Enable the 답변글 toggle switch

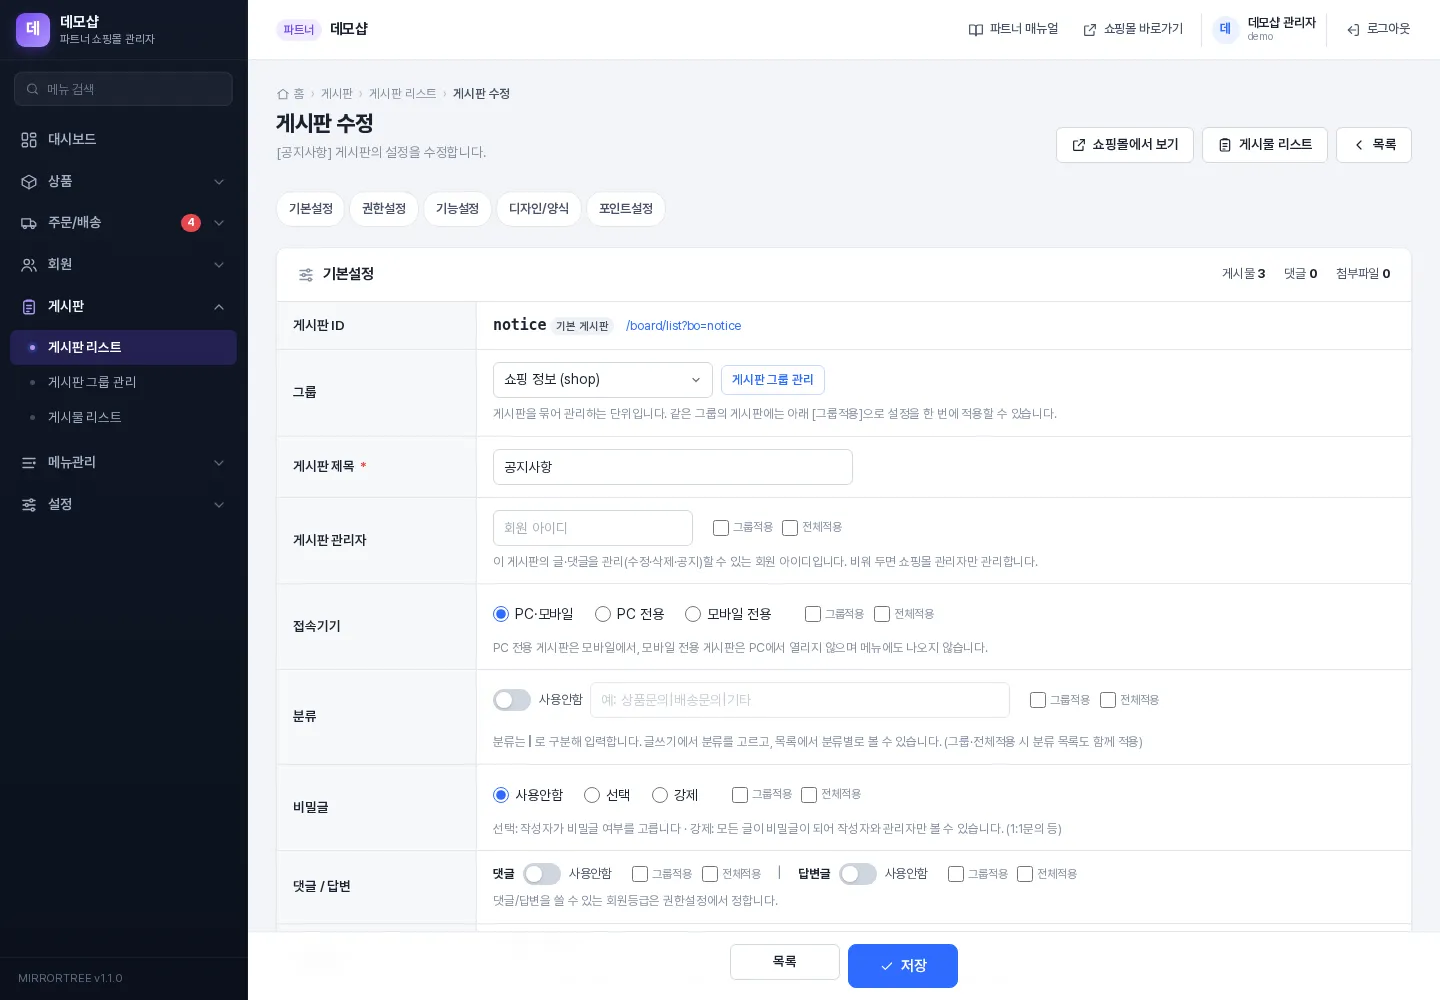(x=858, y=874)
